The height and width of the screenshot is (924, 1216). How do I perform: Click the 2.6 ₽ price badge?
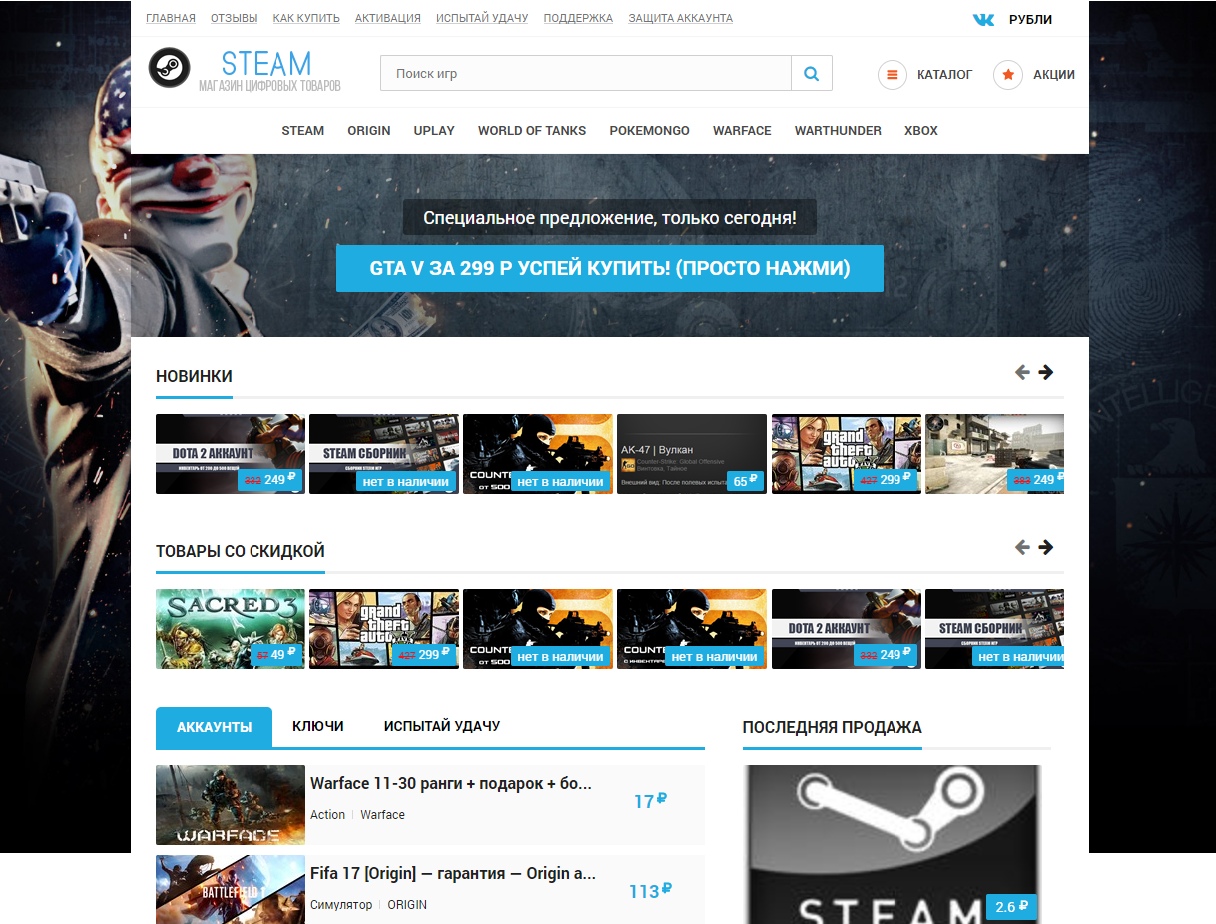1011,907
